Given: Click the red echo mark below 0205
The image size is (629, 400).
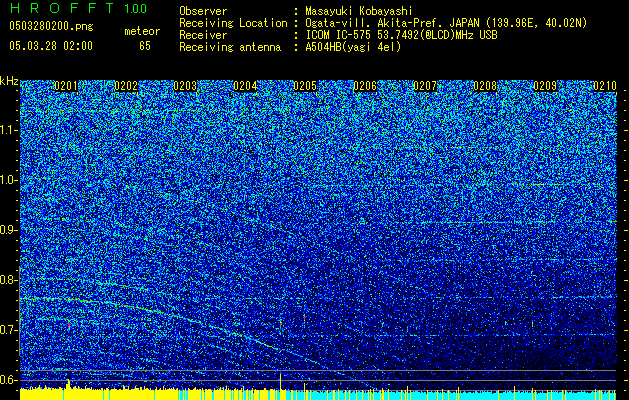Looking at the screenshot, I should tap(304, 318).
